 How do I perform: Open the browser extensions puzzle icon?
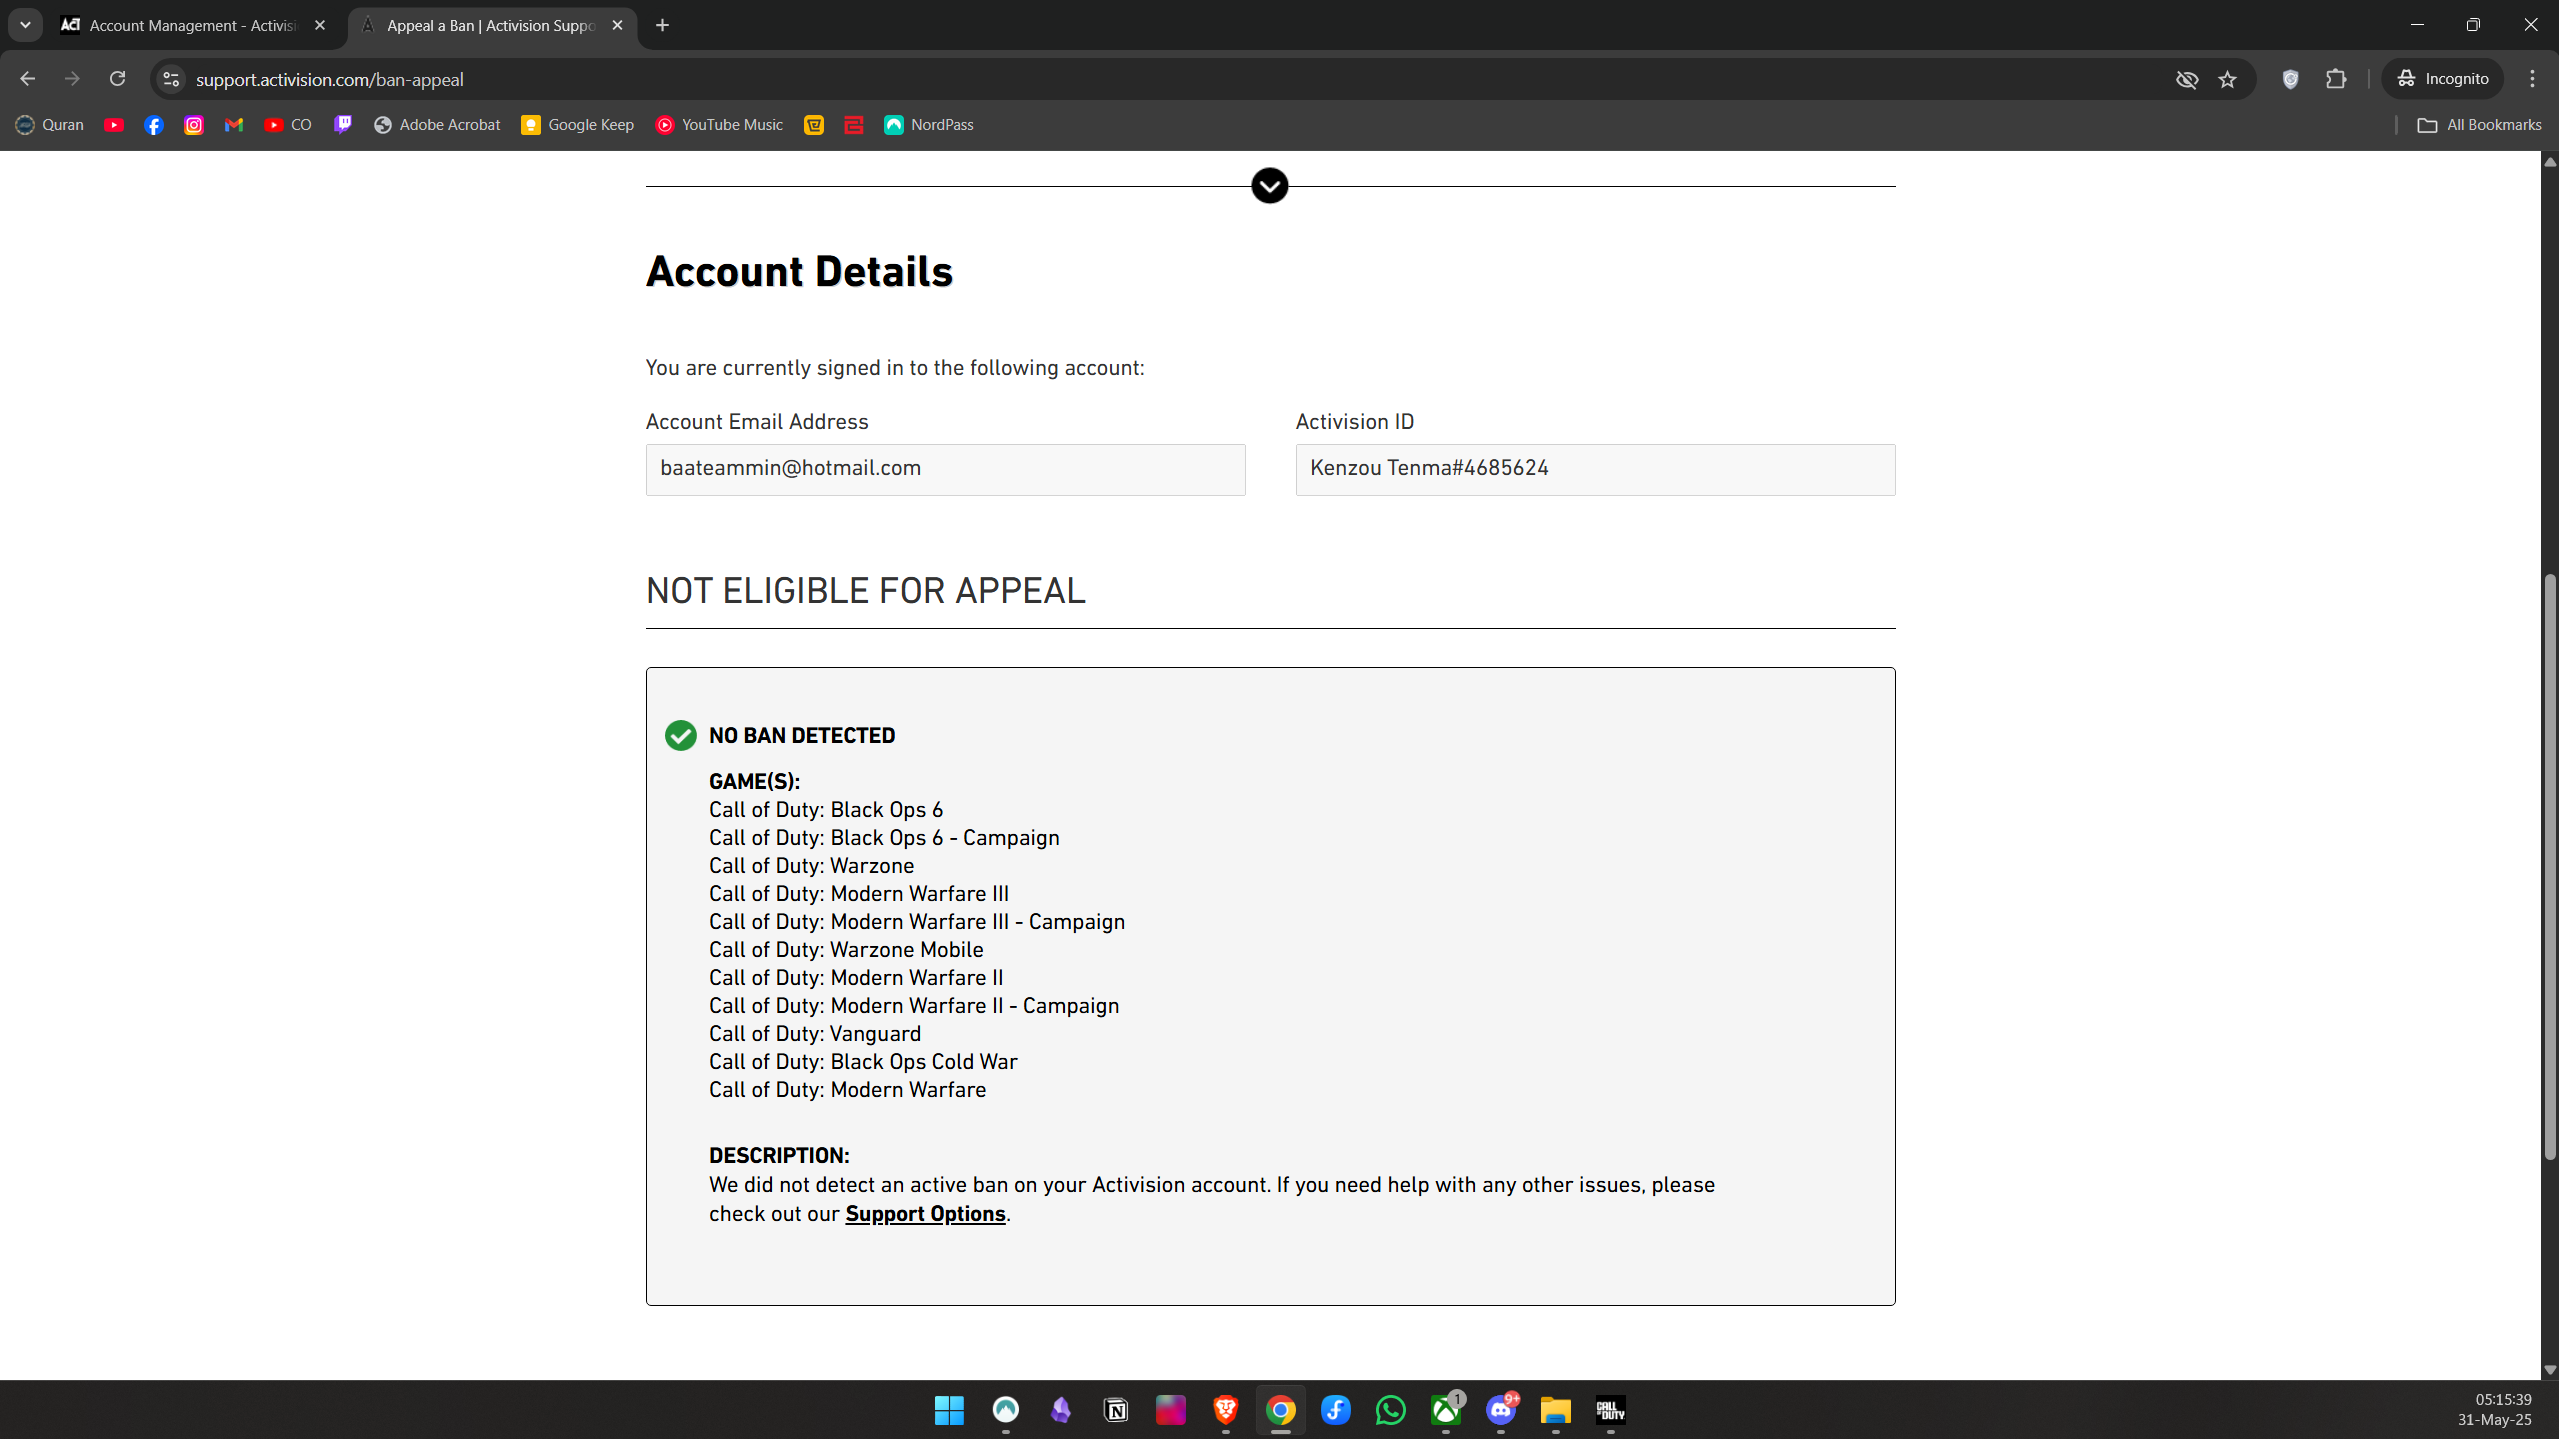2336,79
